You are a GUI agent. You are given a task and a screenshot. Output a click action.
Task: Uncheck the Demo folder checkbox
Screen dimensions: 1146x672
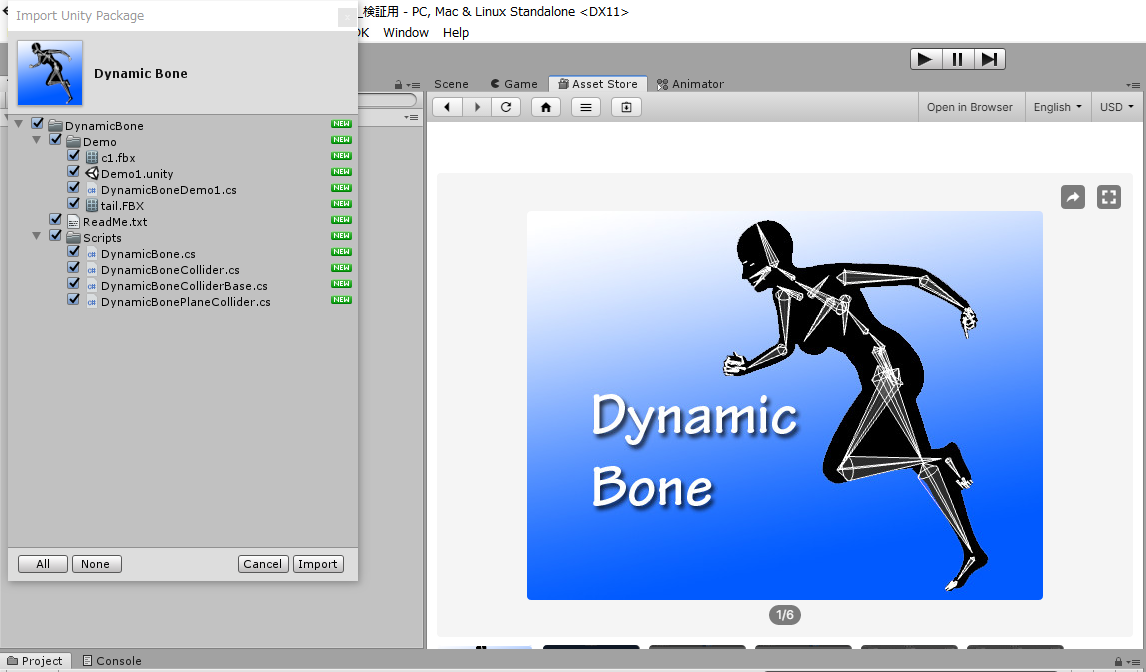coord(56,139)
